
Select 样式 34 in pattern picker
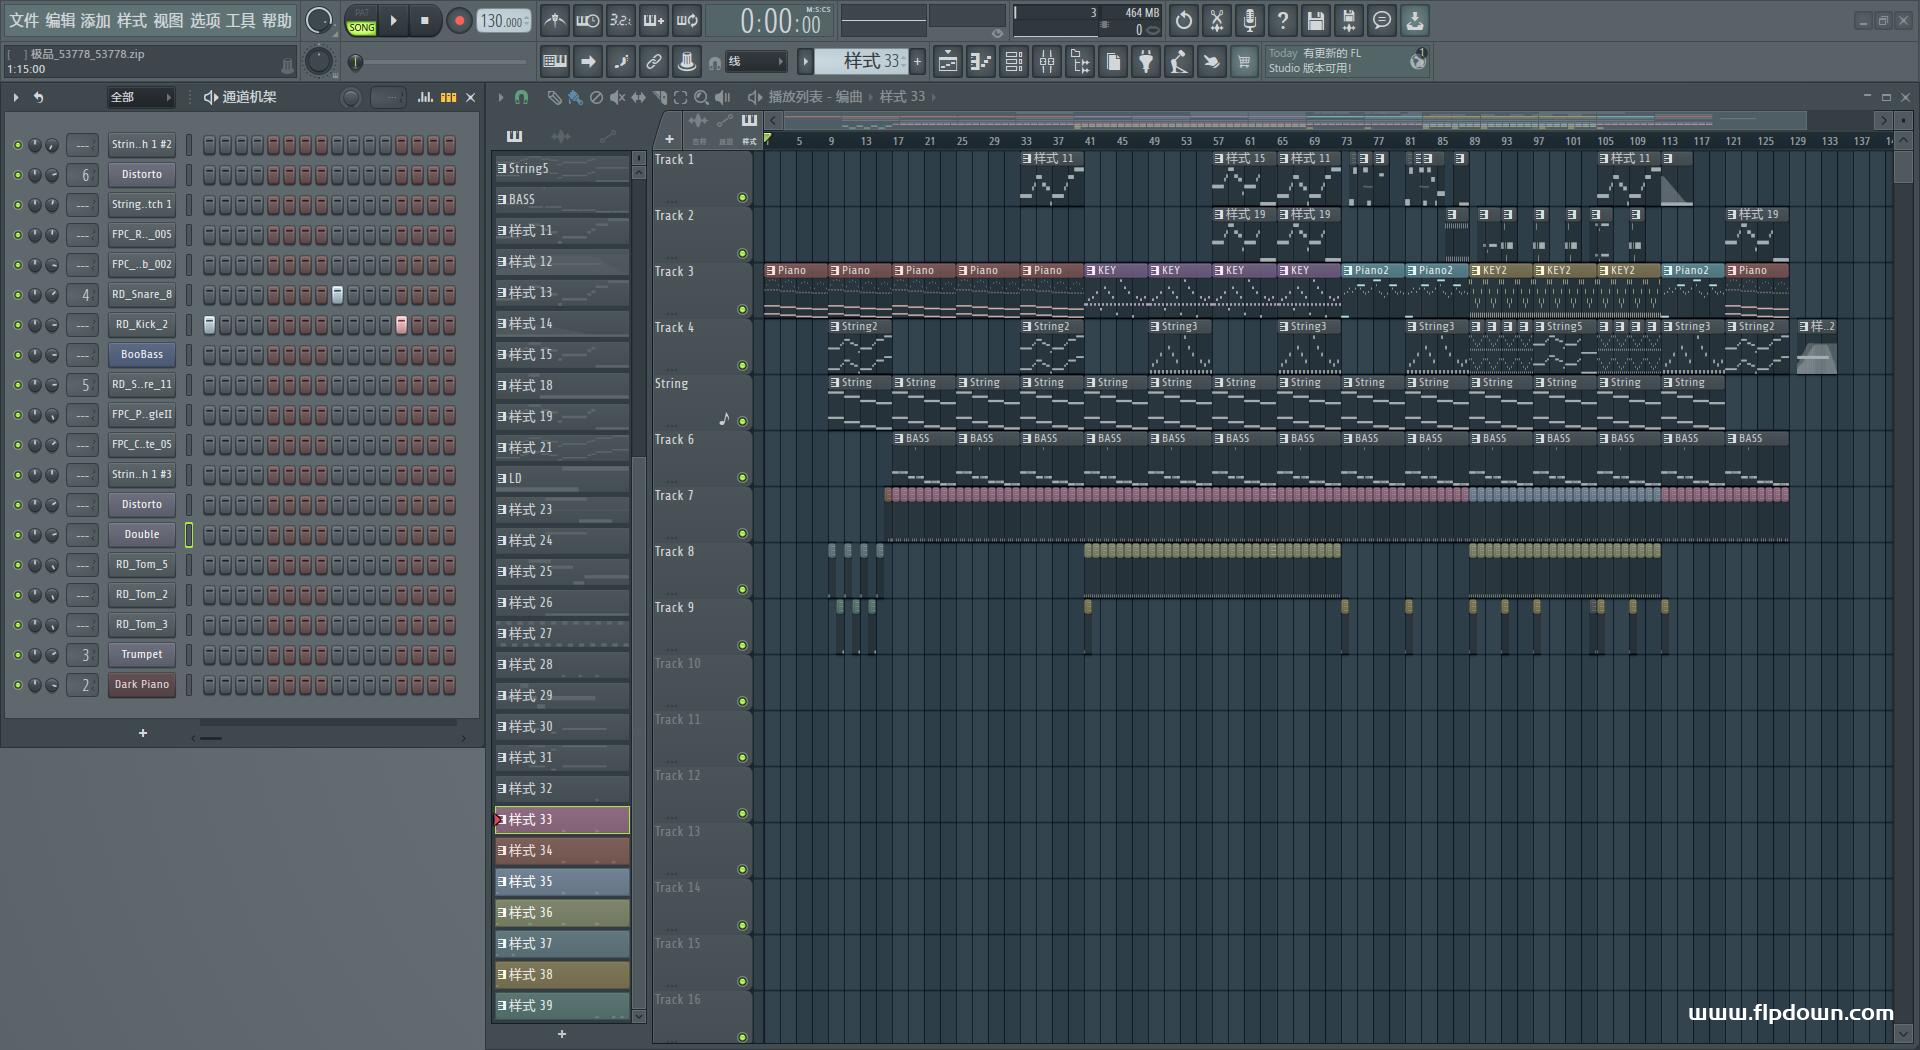[x=562, y=851]
